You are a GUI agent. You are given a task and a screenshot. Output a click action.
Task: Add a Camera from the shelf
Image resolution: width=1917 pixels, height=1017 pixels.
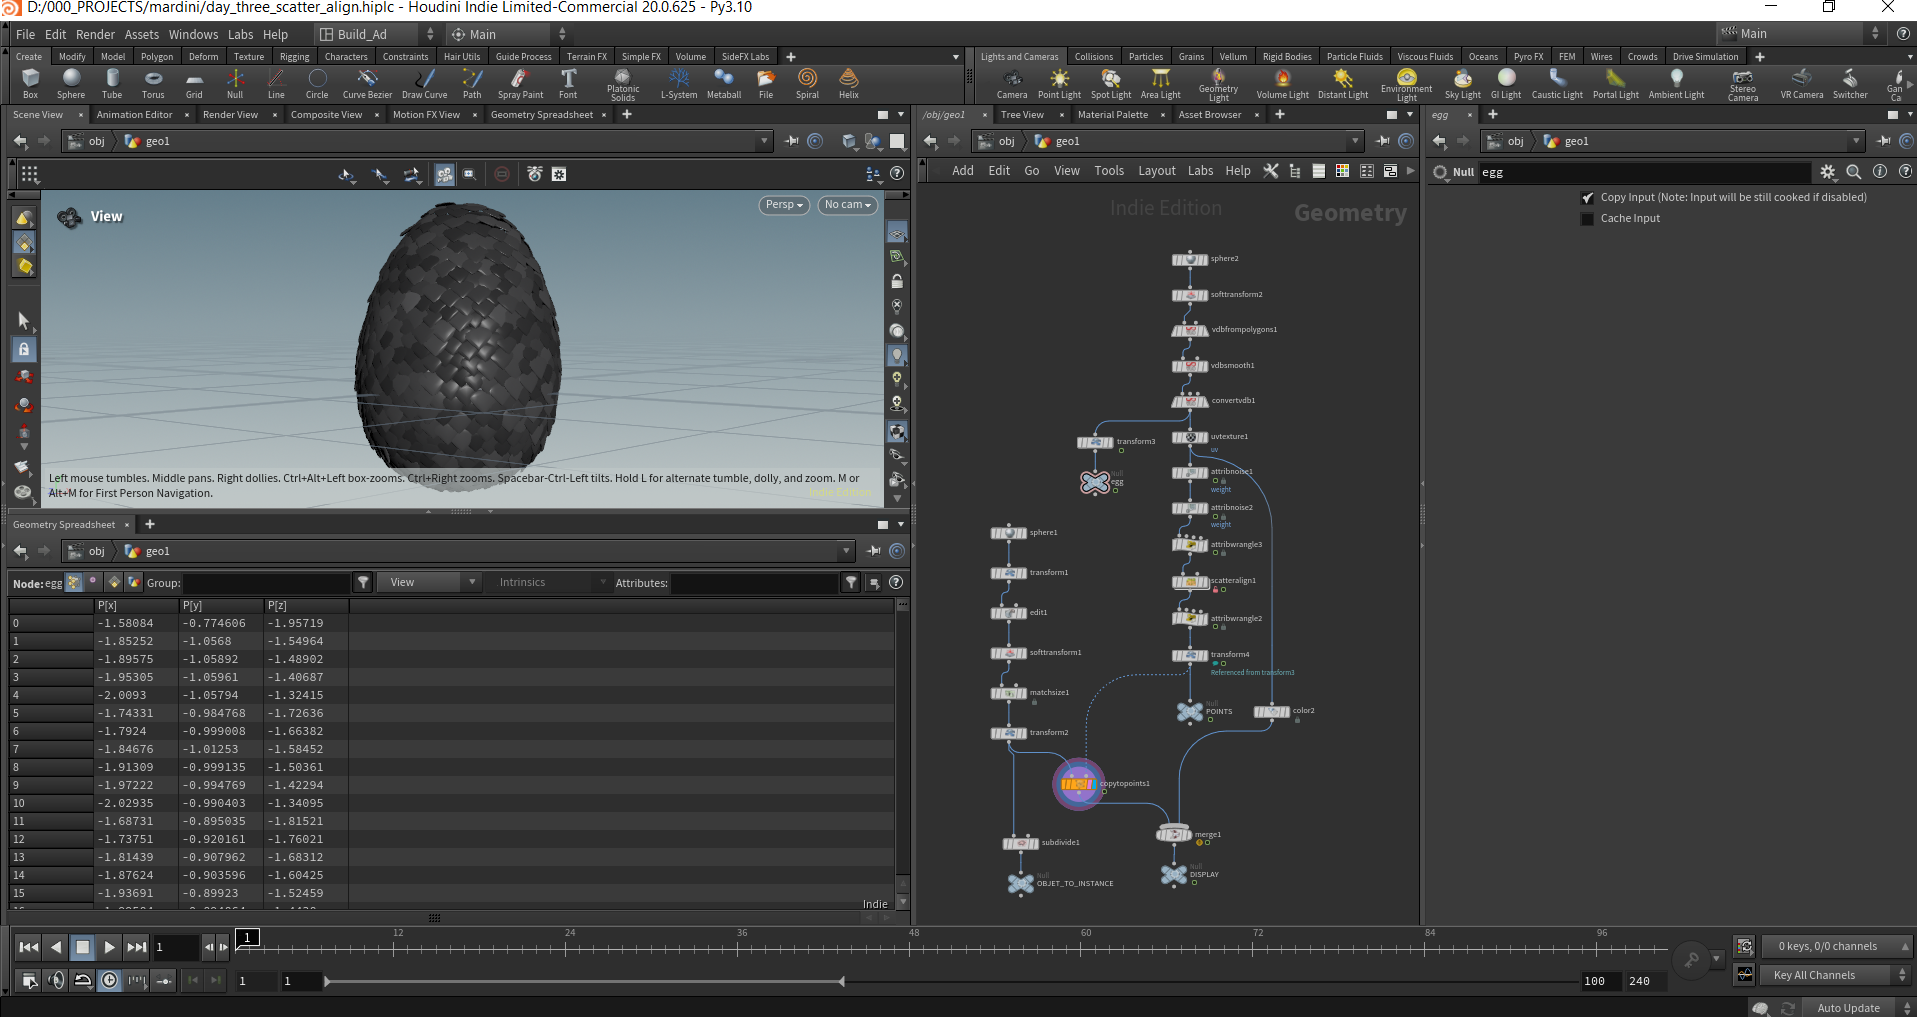click(x=1012, y=83)
